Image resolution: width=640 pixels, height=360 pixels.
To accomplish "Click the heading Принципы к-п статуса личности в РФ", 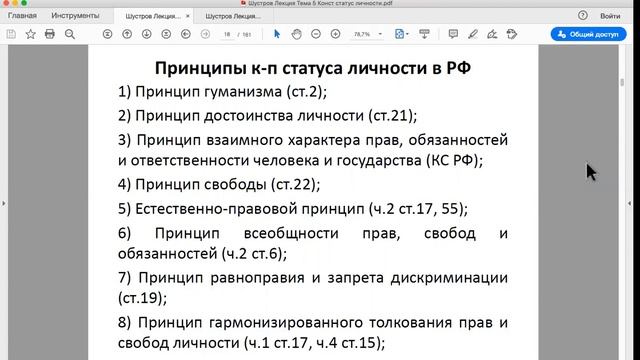I will [313, 68].
